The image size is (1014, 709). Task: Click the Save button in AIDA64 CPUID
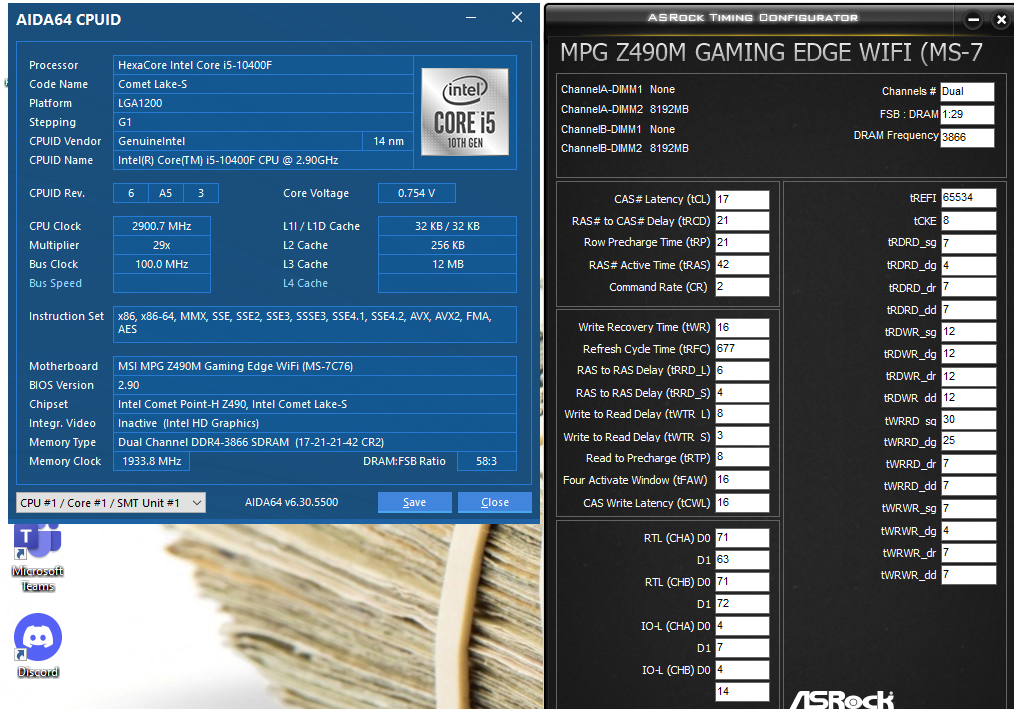[x=415, y=502]
